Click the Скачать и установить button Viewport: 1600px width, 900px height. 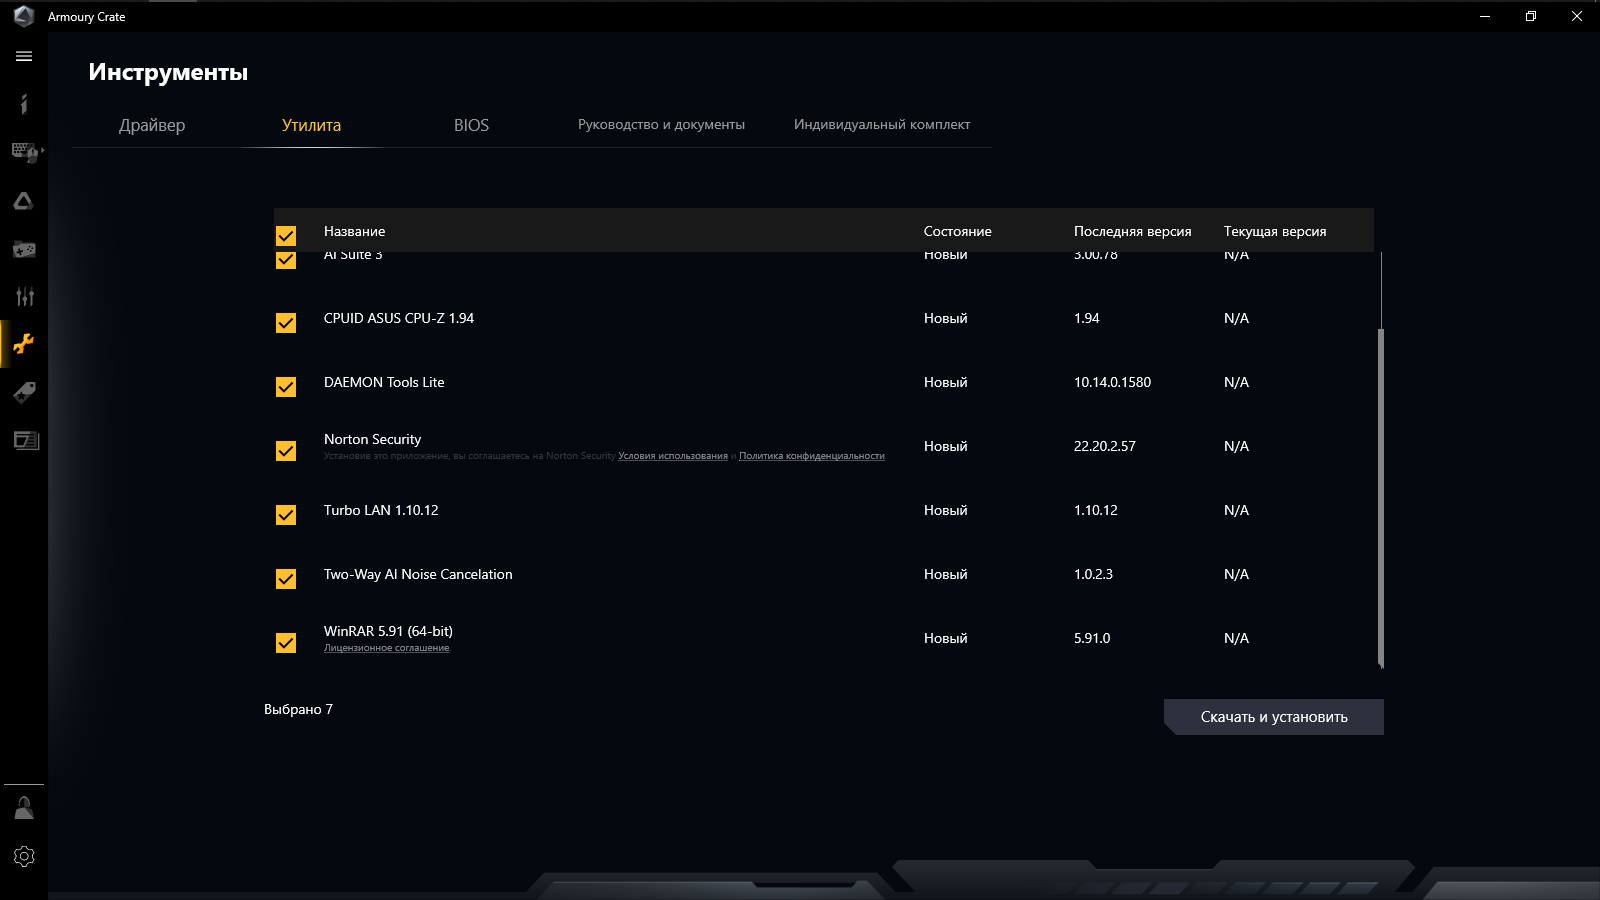[x=1274, y=717]
